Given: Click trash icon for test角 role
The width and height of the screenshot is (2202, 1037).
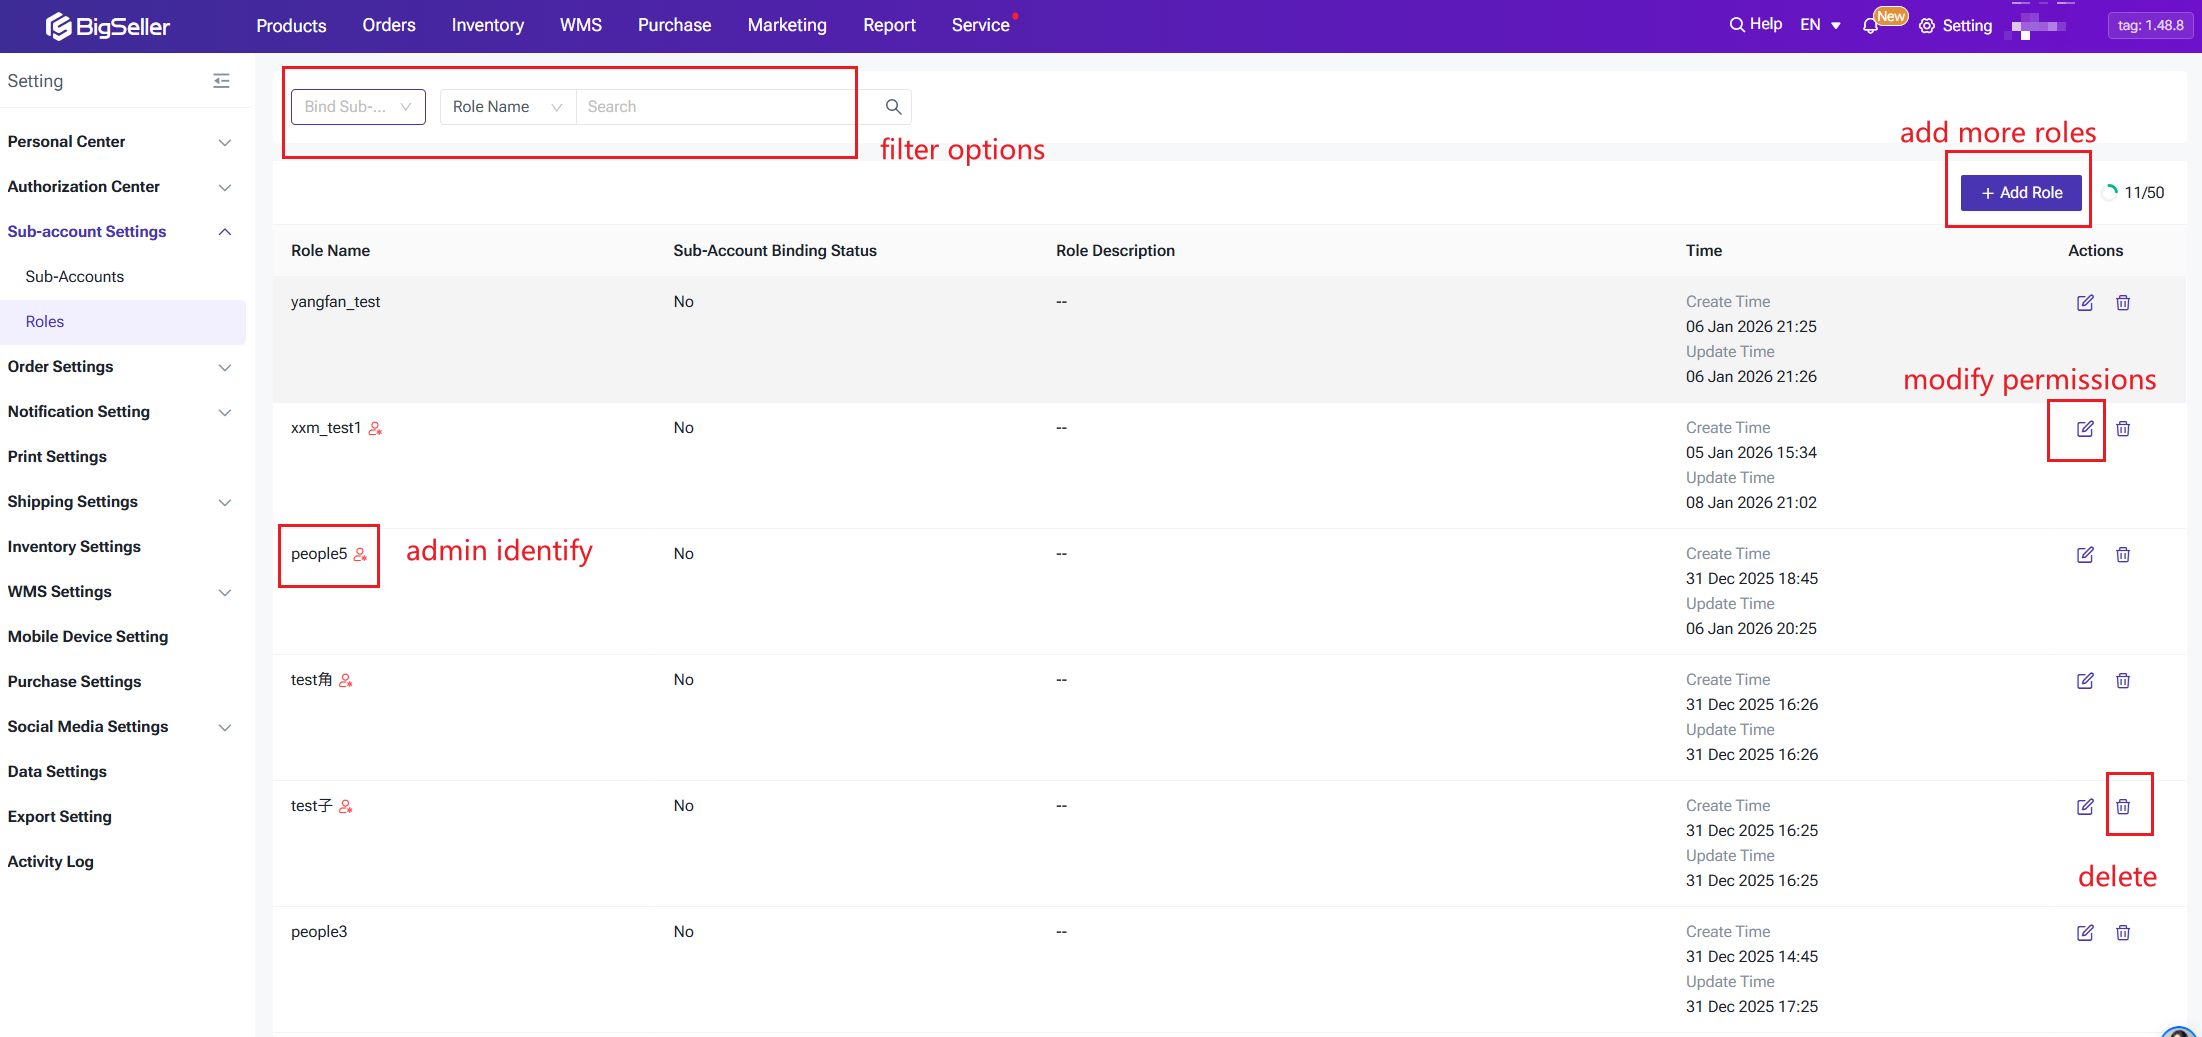Looking at the screenshot, I should tap(2123, 680).
